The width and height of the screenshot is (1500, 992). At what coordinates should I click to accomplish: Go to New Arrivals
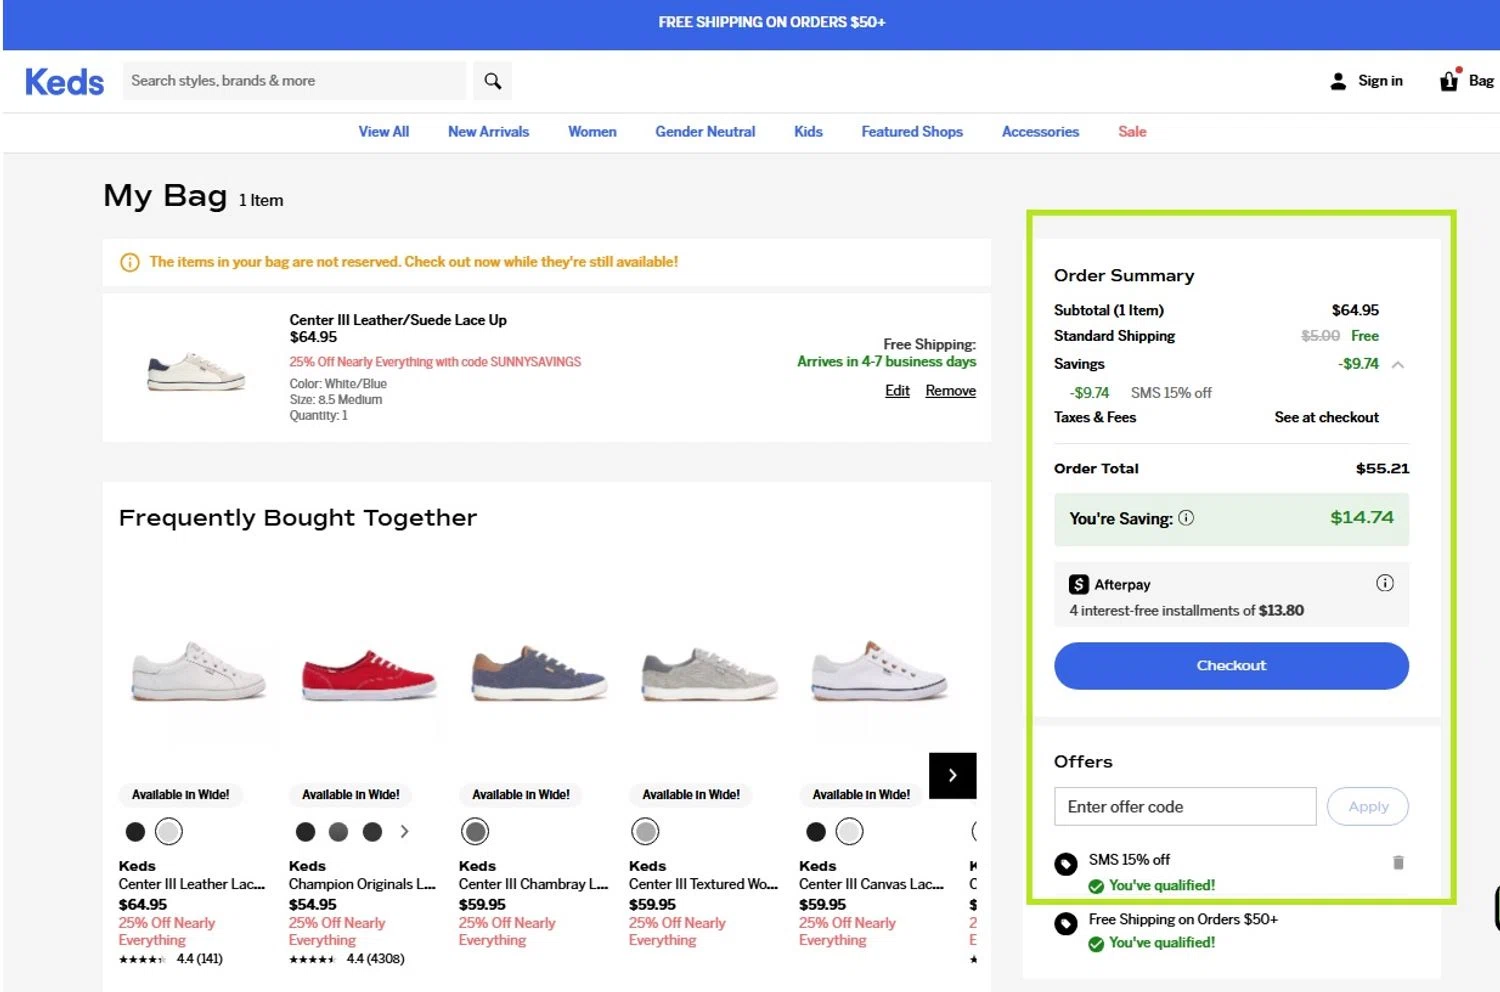click(488, 132)
